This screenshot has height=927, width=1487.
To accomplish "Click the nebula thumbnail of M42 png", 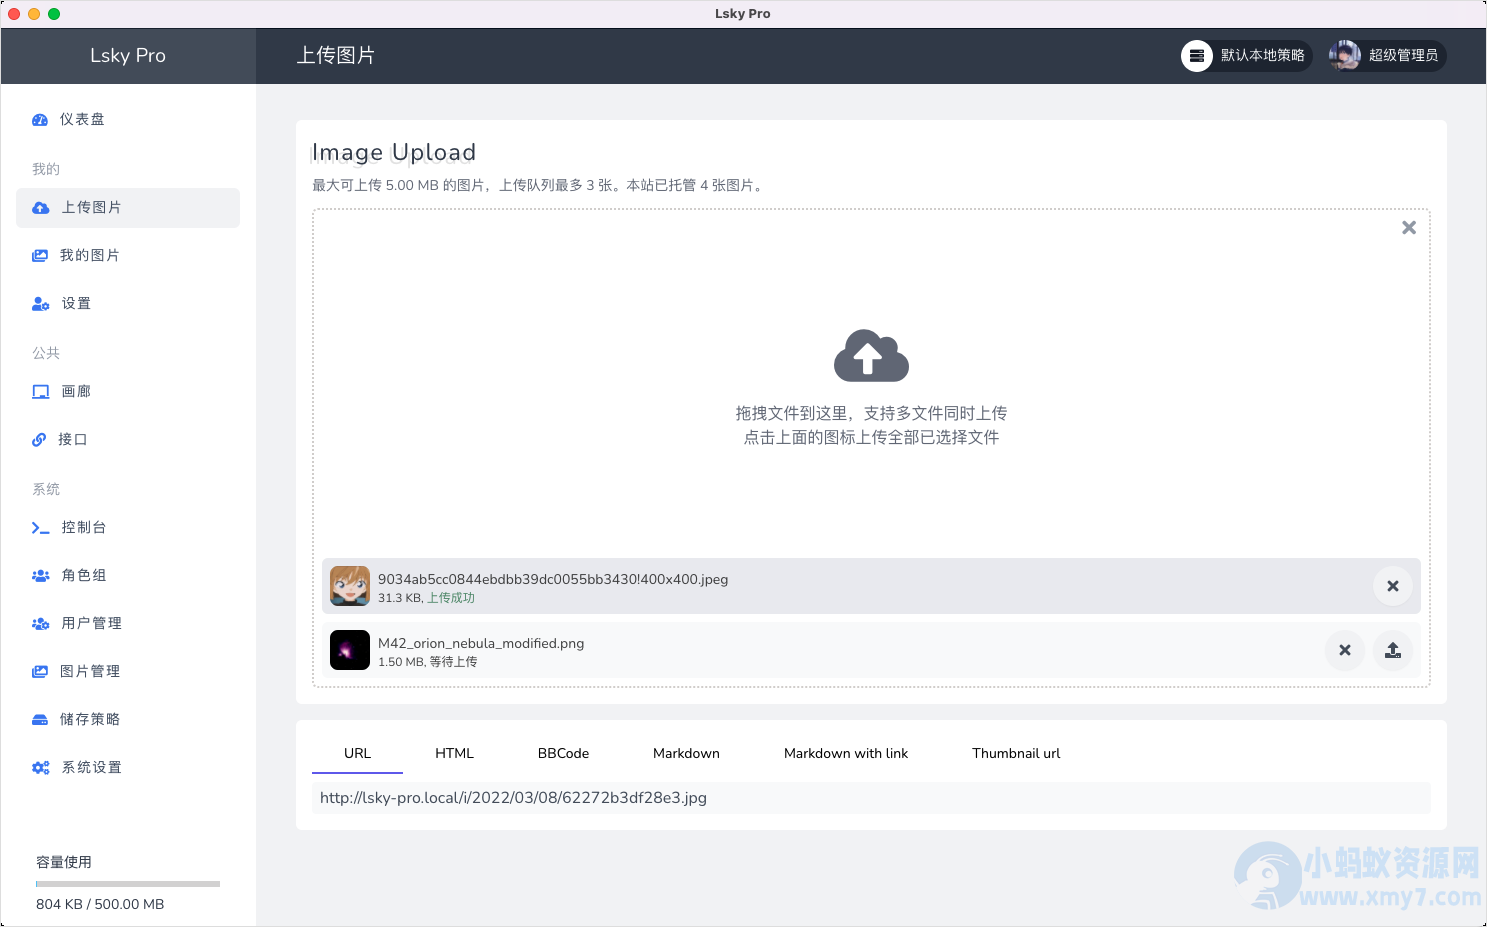I will tap(350, 650).
